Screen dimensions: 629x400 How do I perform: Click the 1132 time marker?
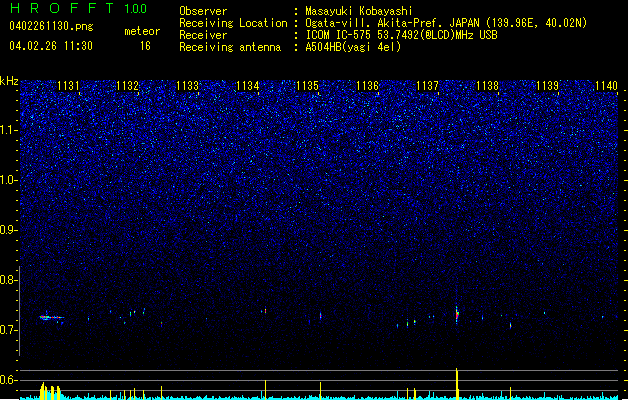tap(128, 85)
